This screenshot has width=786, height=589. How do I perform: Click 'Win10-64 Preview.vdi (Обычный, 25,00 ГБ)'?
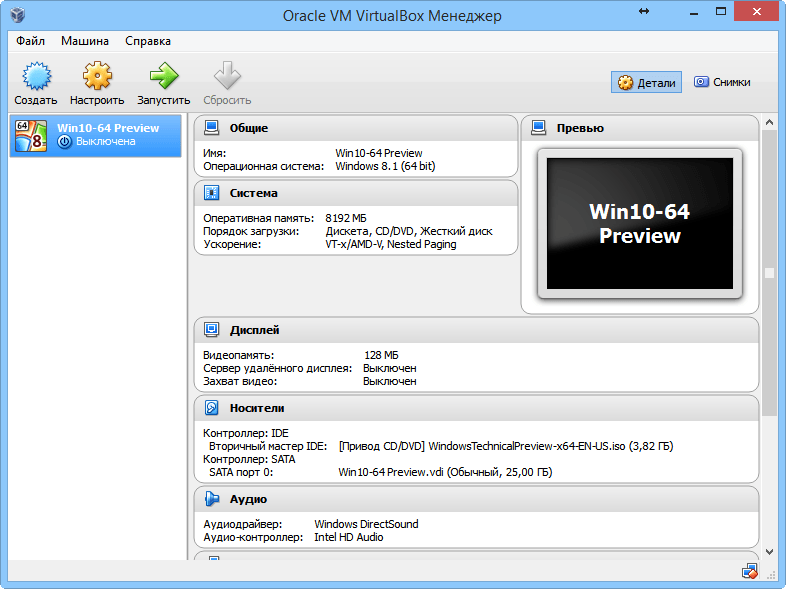pyautogui.click(x=445, y=472)
